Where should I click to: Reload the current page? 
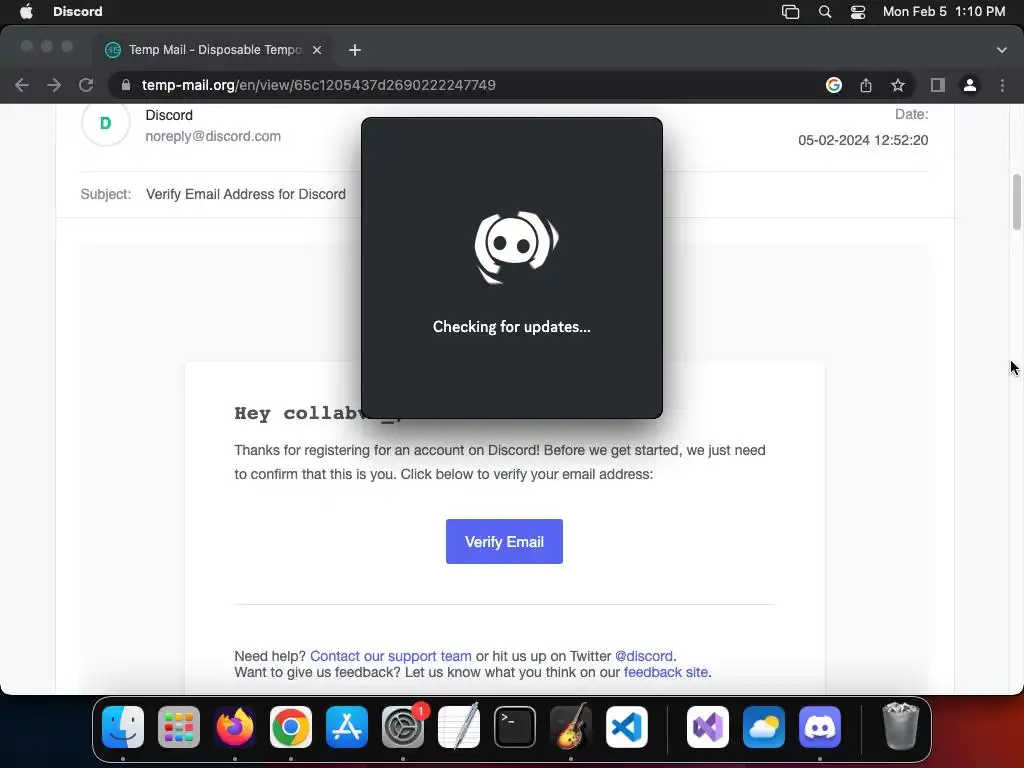pos(86,85)
